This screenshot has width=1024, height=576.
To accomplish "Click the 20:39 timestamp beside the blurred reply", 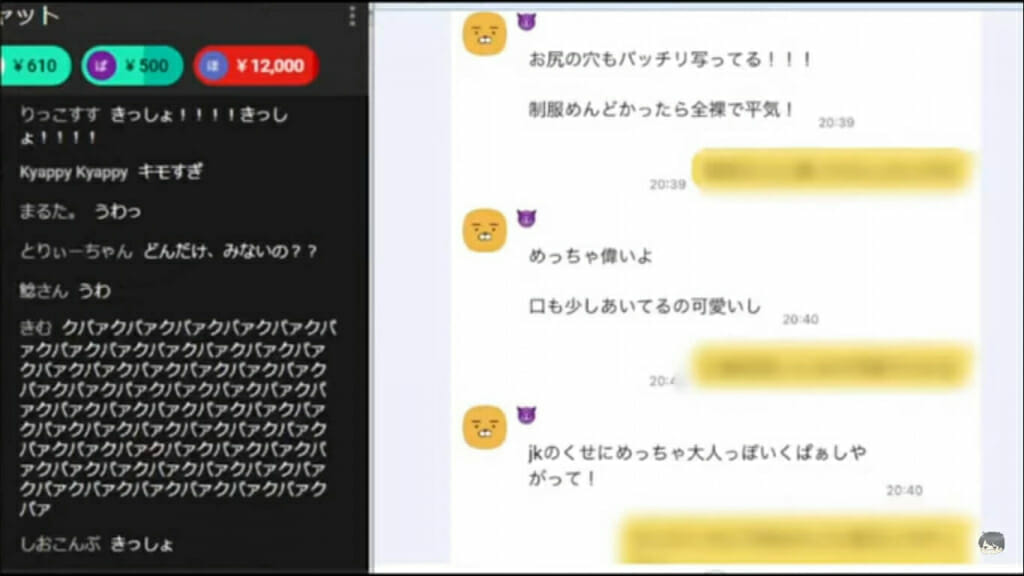I will 667,185.
